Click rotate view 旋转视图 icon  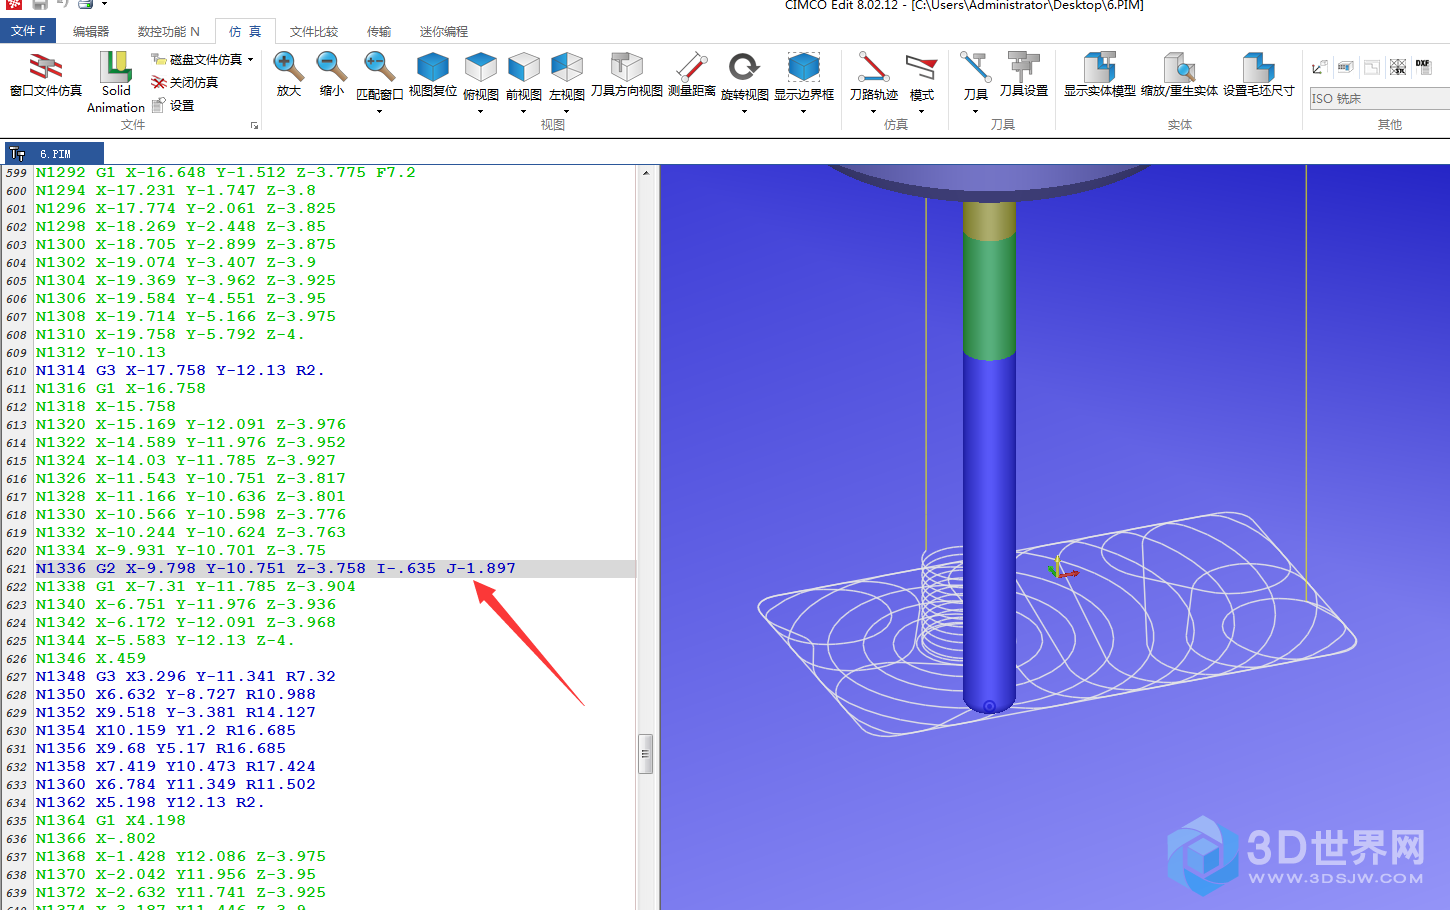(x=744, y=67)
